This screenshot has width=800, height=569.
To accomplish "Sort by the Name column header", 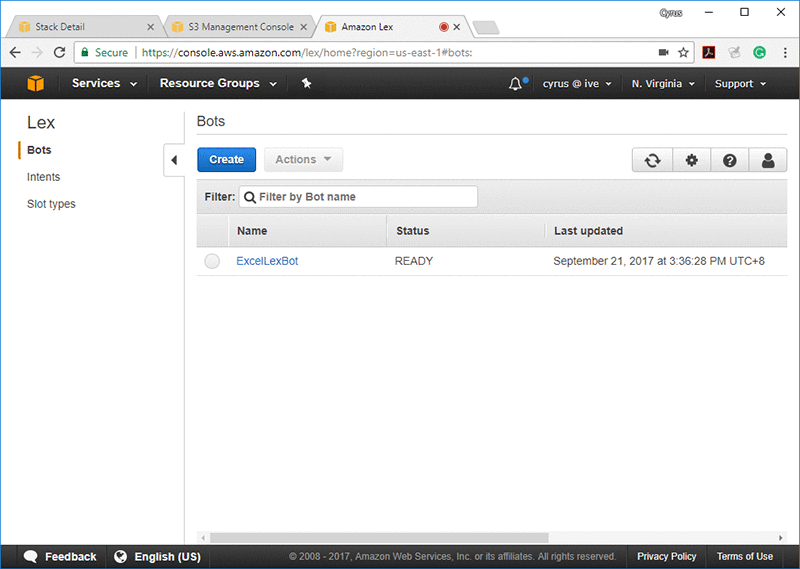I will (x=308, y=231).
